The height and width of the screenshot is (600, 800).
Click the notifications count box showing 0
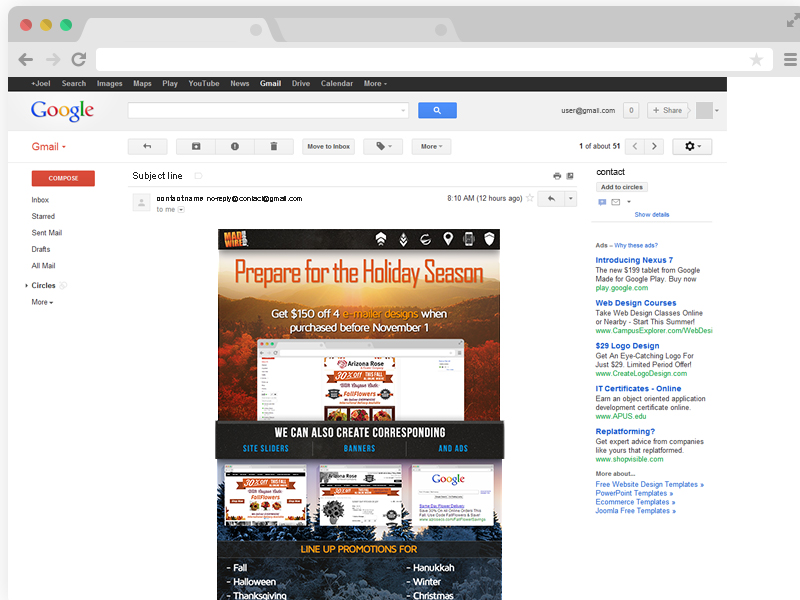click(x=631, y=110)
